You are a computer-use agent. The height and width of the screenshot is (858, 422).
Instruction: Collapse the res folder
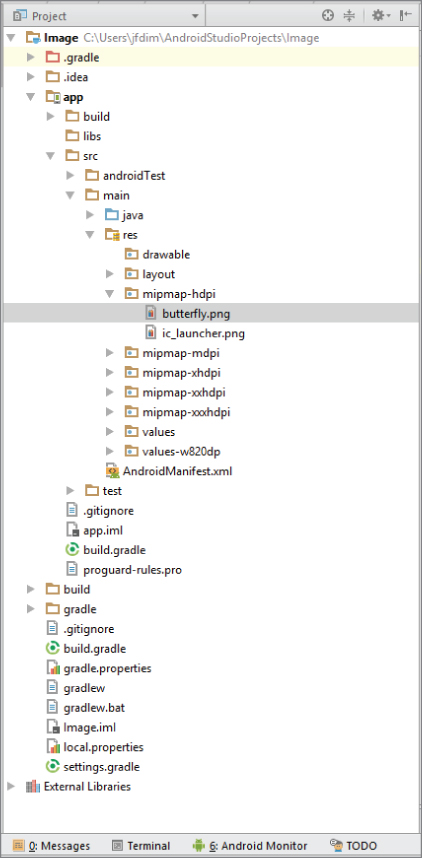pos(90,235)
